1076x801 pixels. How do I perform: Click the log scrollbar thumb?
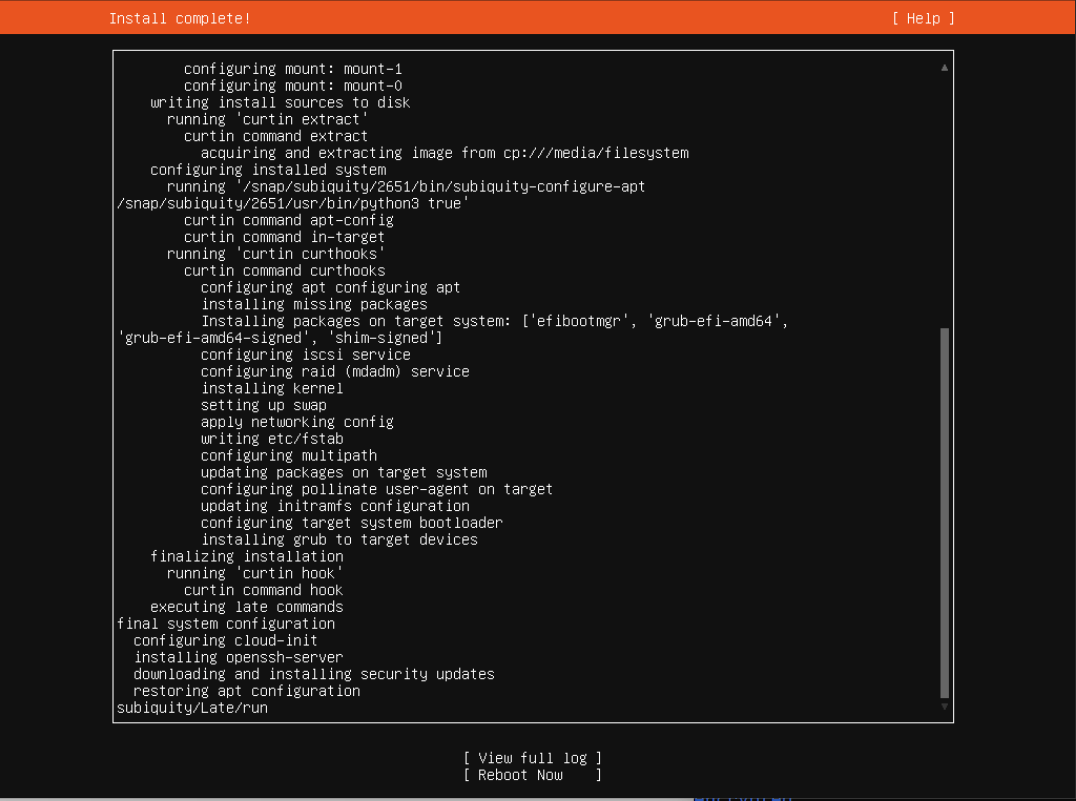tap(944, 513)
